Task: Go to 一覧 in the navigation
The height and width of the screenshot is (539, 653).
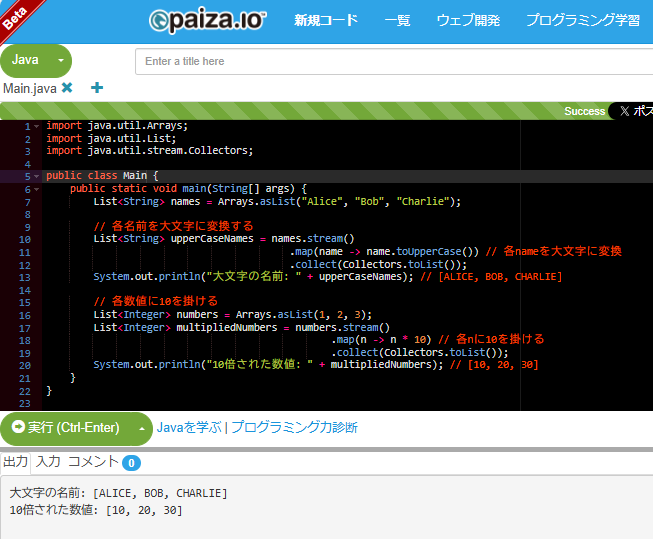Action: [397, 20]
